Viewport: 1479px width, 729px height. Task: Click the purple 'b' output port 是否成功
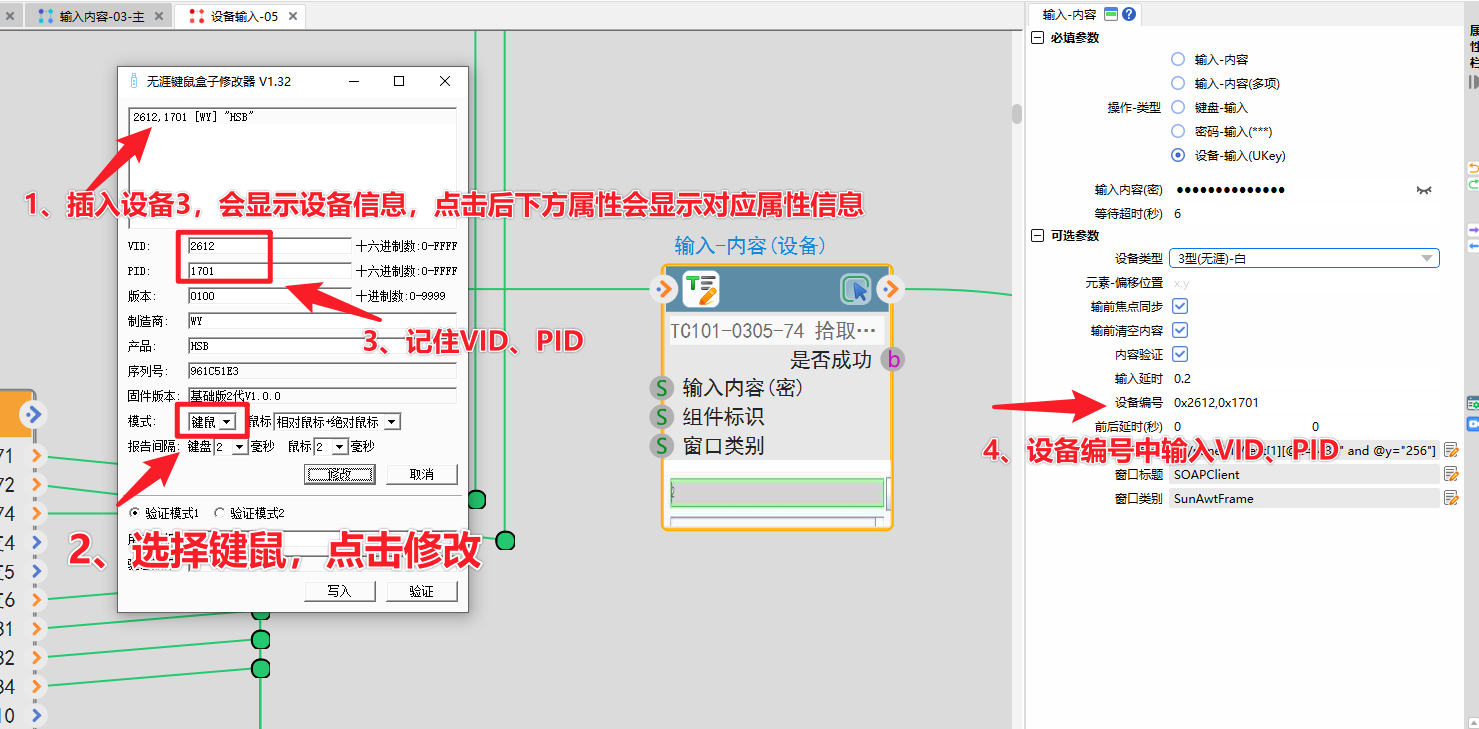coord(893,360)
